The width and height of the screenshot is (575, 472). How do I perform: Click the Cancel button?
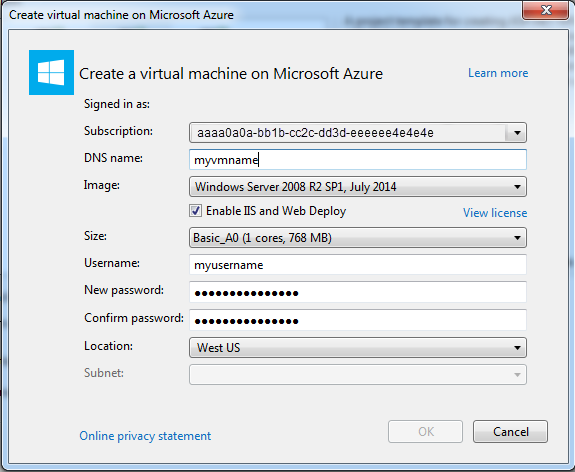coord(510,432)
